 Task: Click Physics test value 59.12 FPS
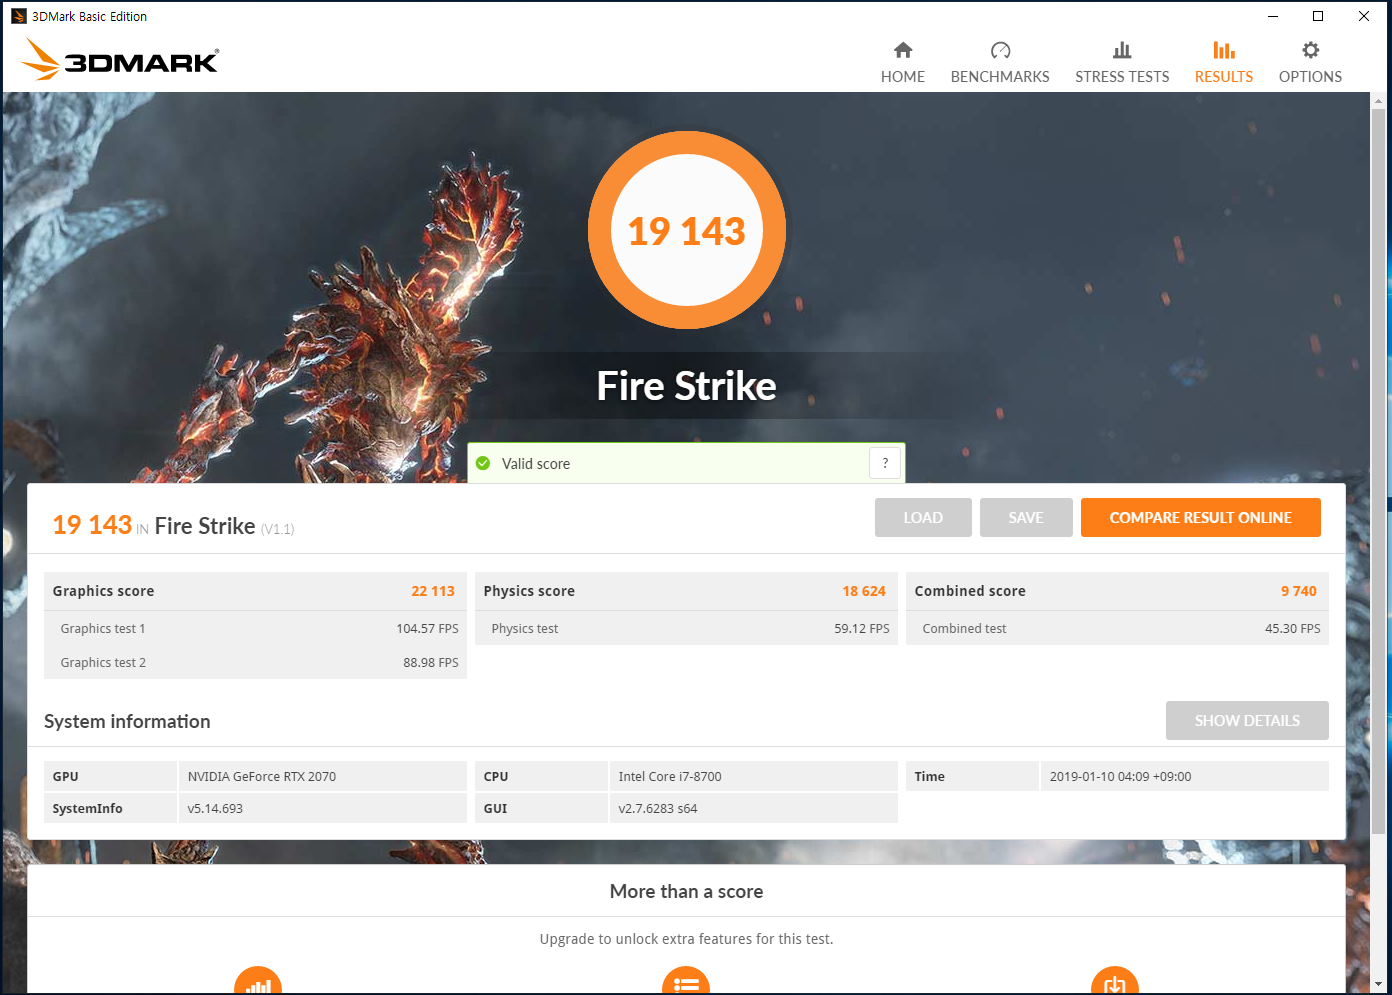point(862,629)
